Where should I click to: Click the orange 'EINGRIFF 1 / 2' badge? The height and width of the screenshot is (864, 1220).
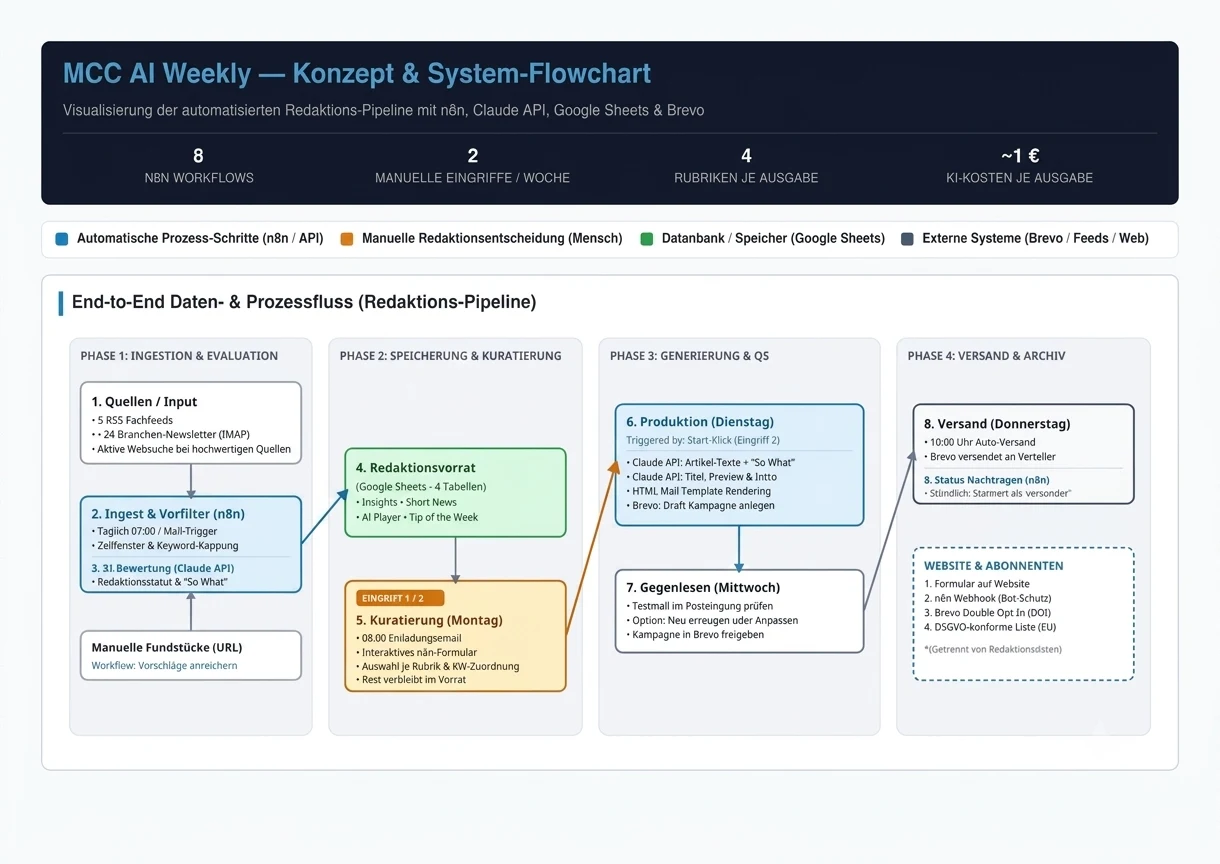pyautogui.click(x=400, y=598)
